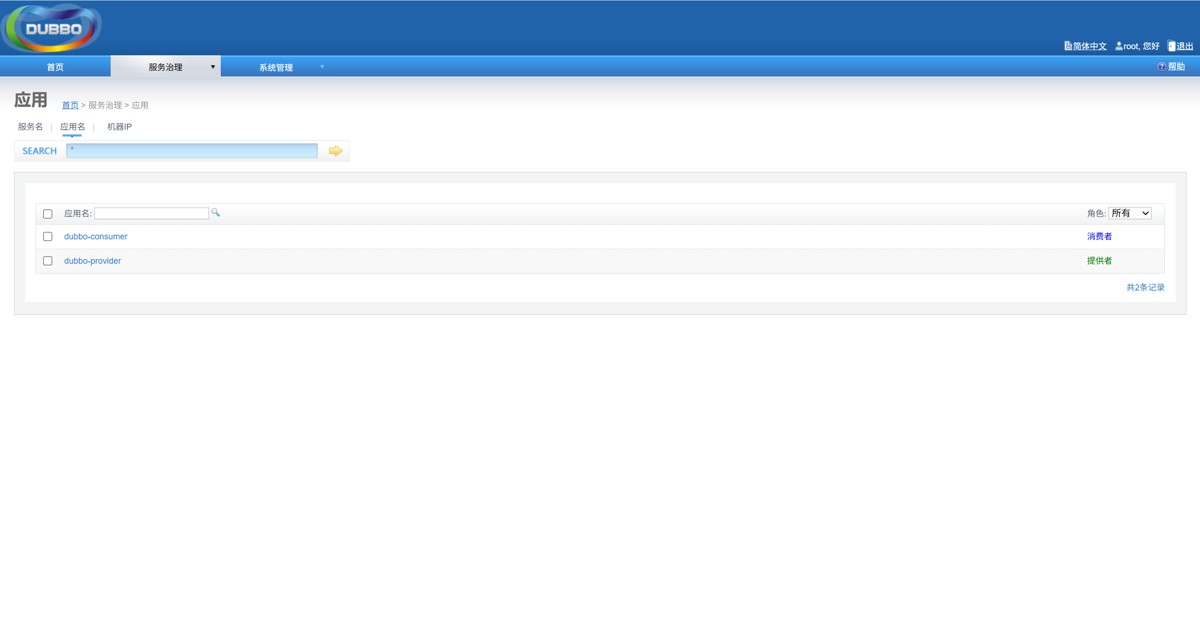Open the dubbo-consumer application link
The image size is (1200, 631).
click(x=96, y=237)
